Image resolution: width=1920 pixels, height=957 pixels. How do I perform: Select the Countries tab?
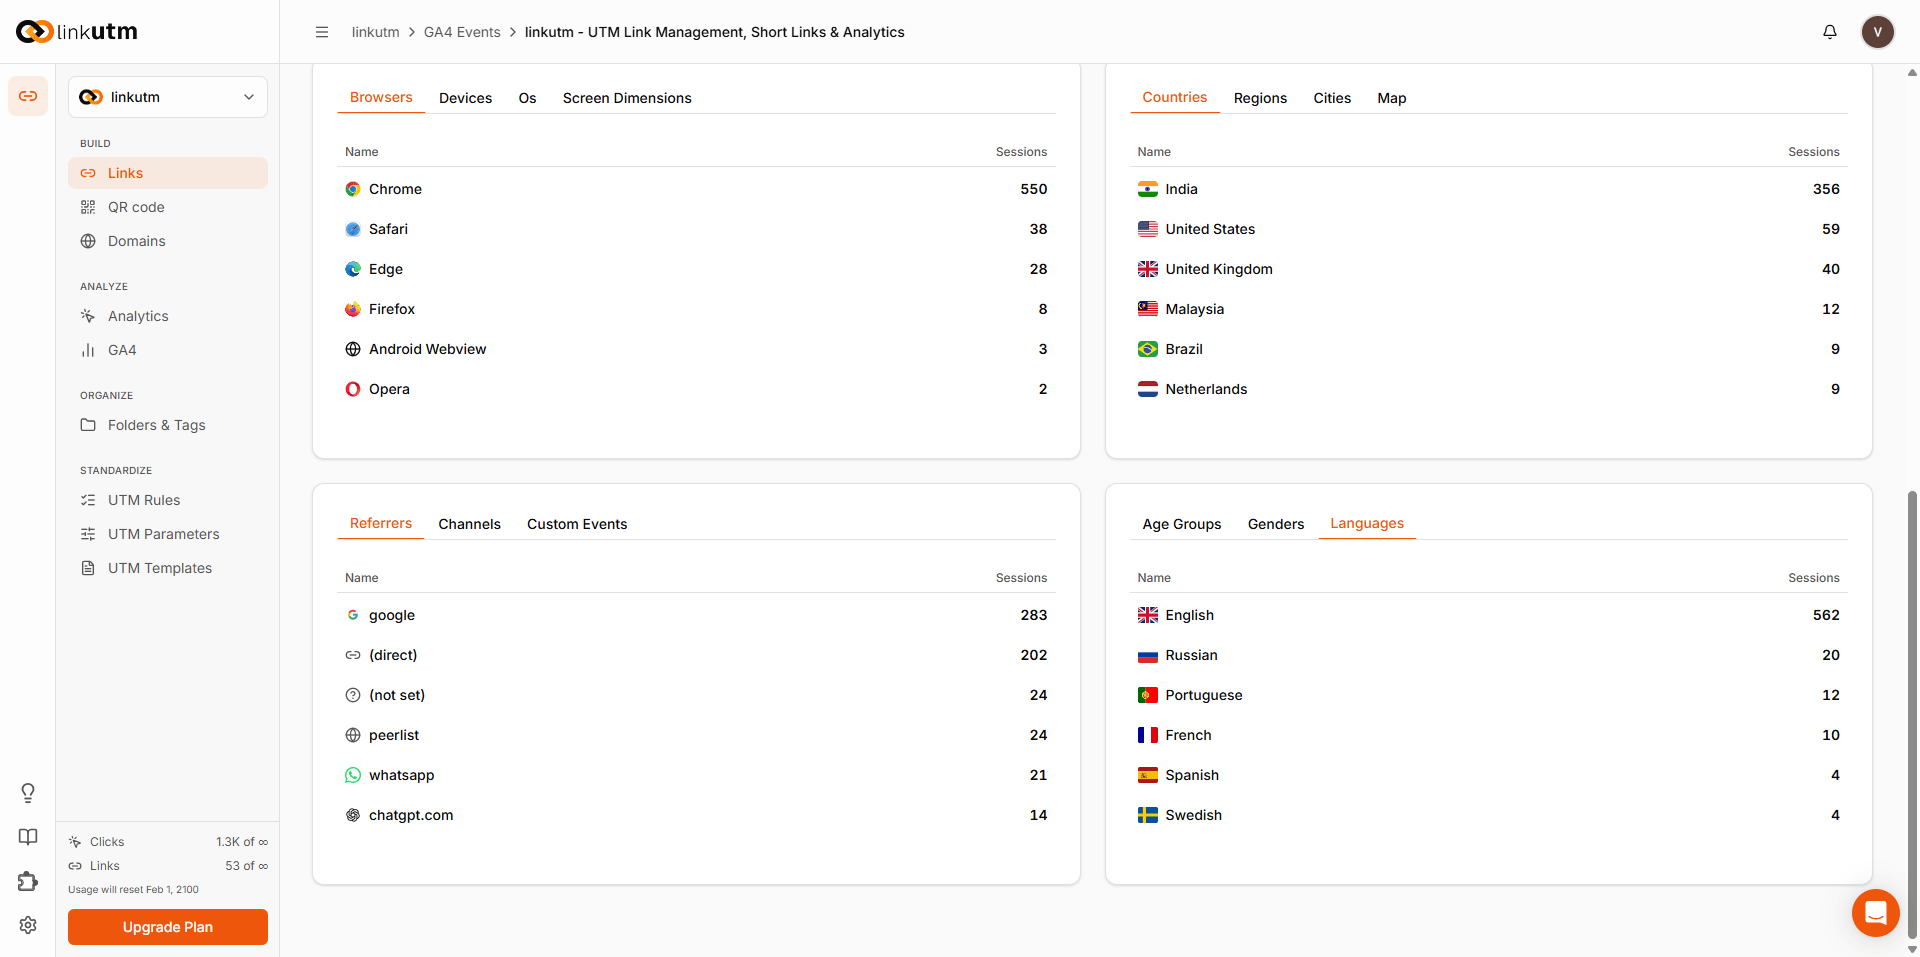point(1175,97)
